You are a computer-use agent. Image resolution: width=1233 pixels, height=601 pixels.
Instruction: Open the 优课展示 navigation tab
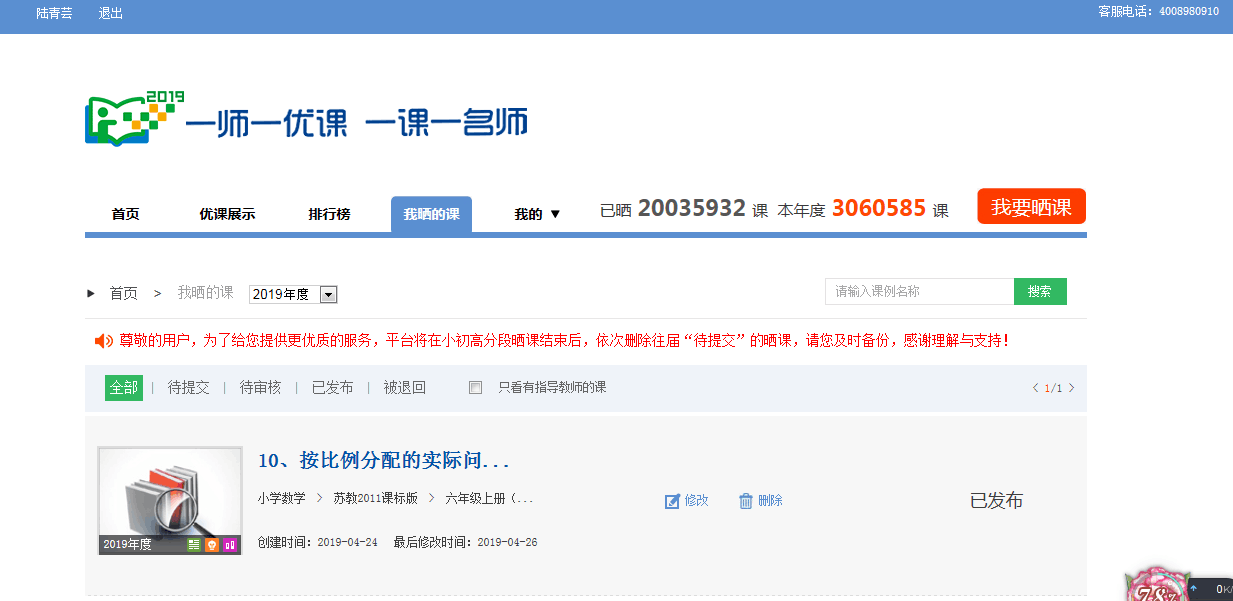click(x=227, y=214)
